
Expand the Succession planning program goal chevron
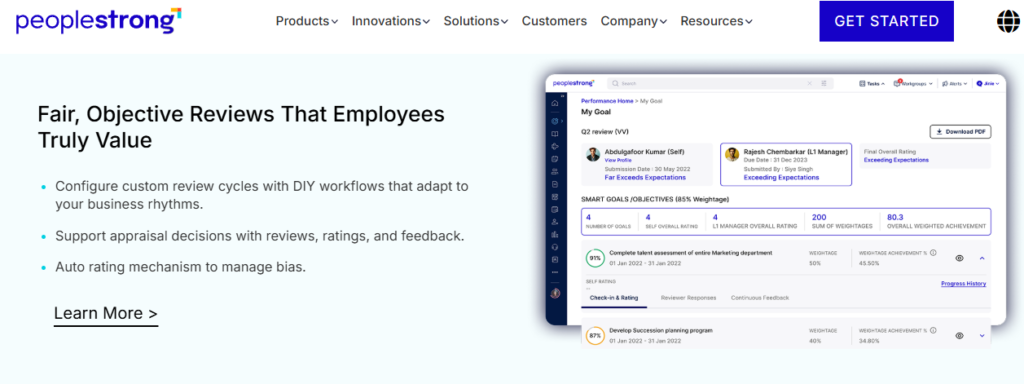982,336
